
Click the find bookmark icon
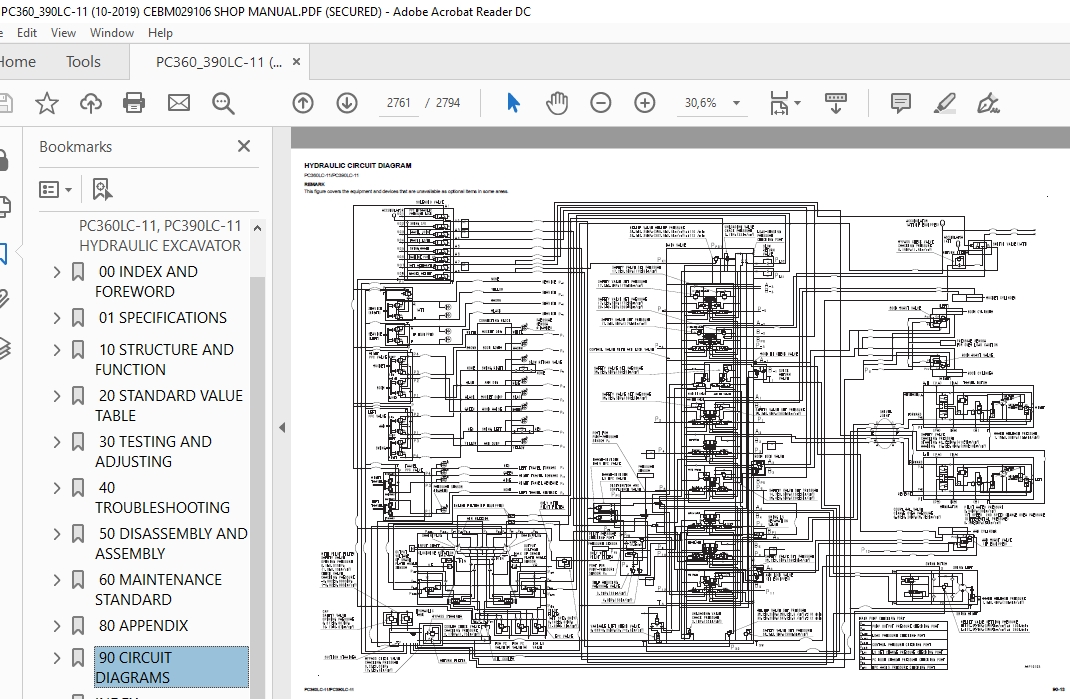click(102, 189)
